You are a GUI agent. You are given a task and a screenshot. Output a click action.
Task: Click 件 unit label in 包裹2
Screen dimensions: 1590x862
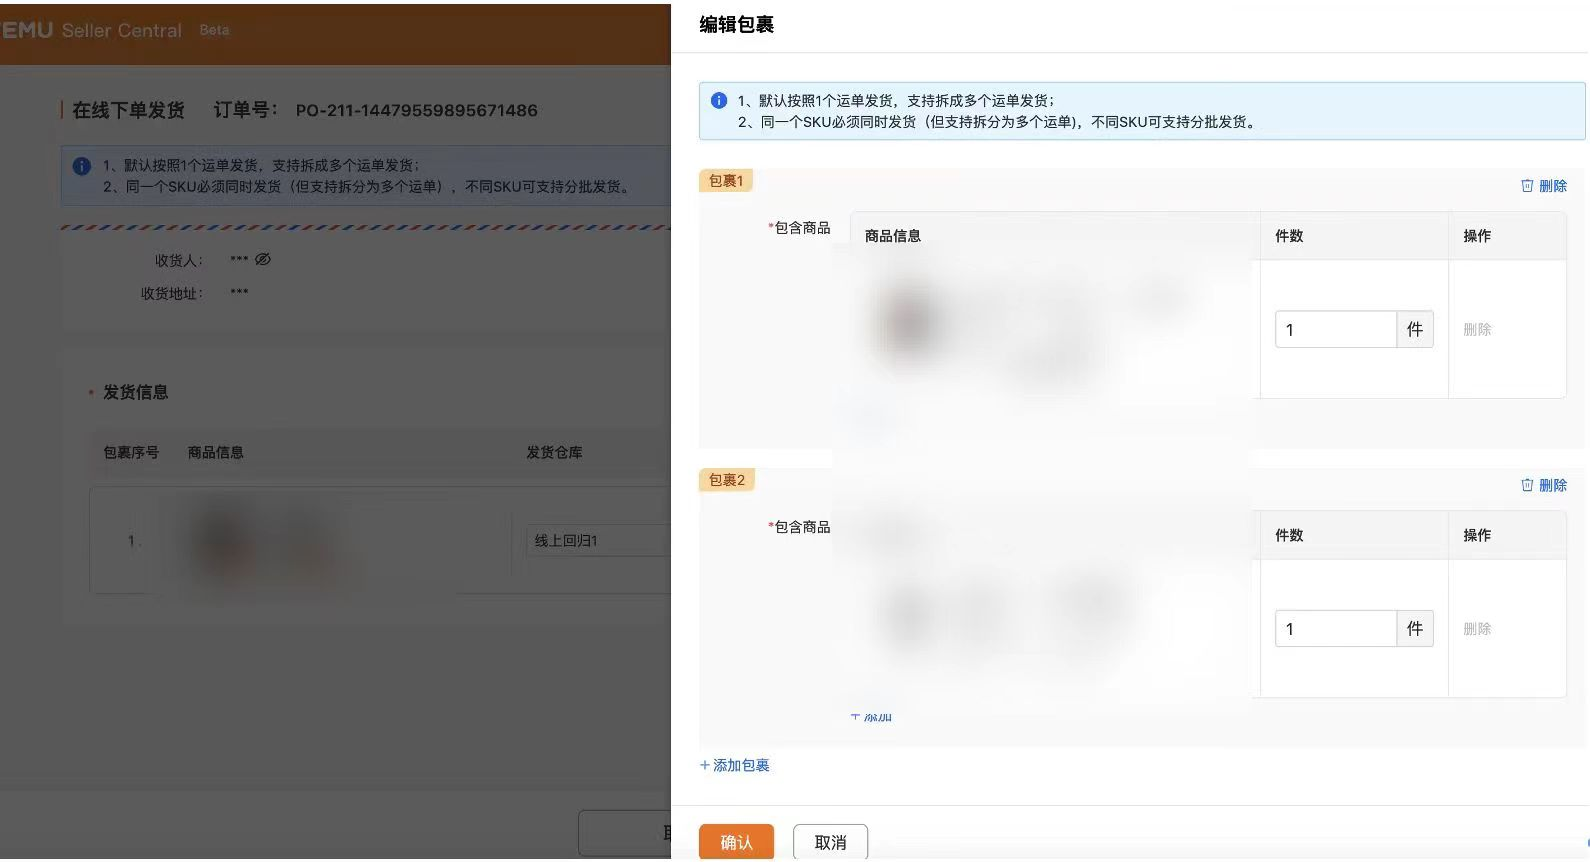(x=1415, y=628)
